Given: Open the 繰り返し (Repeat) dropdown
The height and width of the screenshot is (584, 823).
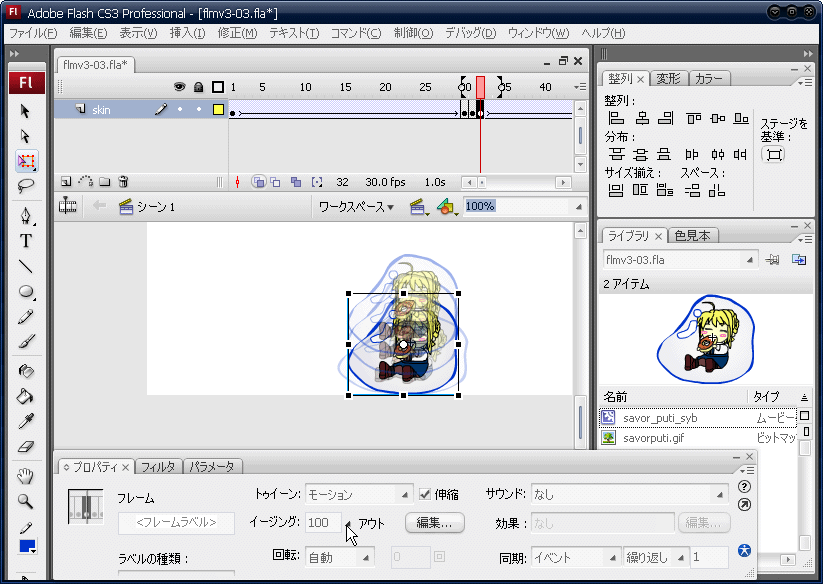Looking at the screenshot, I should coord(656,557).
